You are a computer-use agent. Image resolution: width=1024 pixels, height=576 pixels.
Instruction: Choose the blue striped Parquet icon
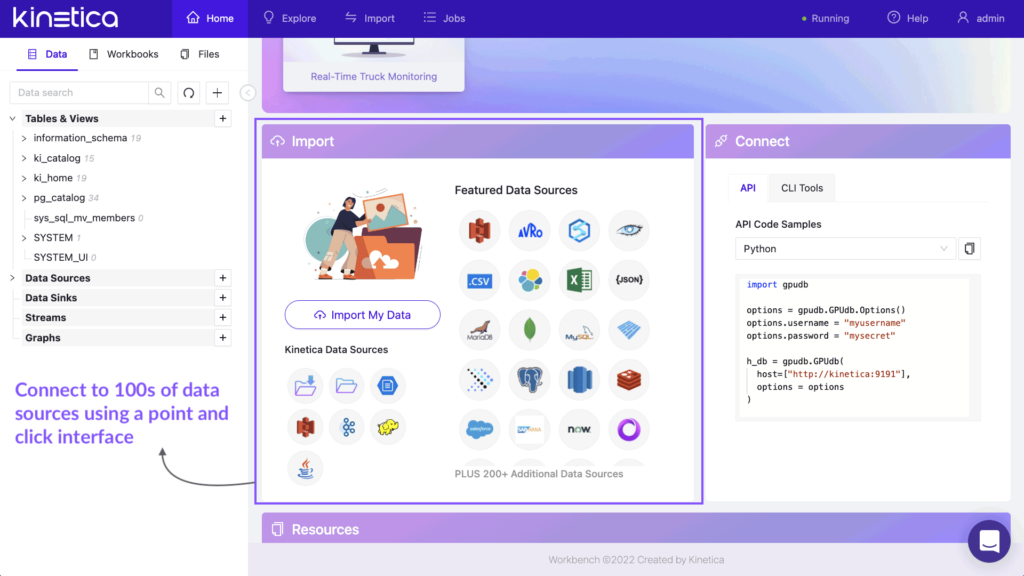tap(629, 330)
